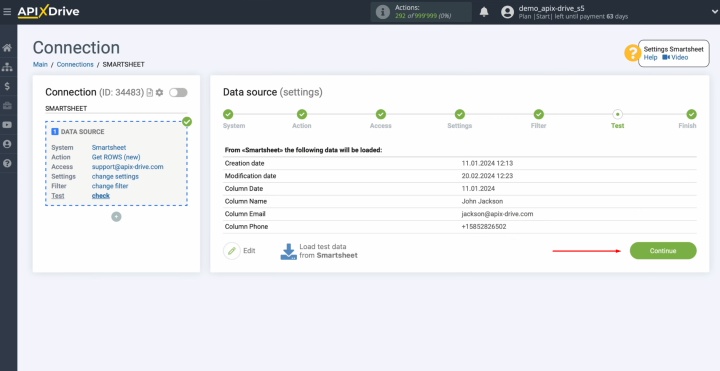Go to Main breadcrumb
This screenshot has height=371, width=720.
coord(40,65)
